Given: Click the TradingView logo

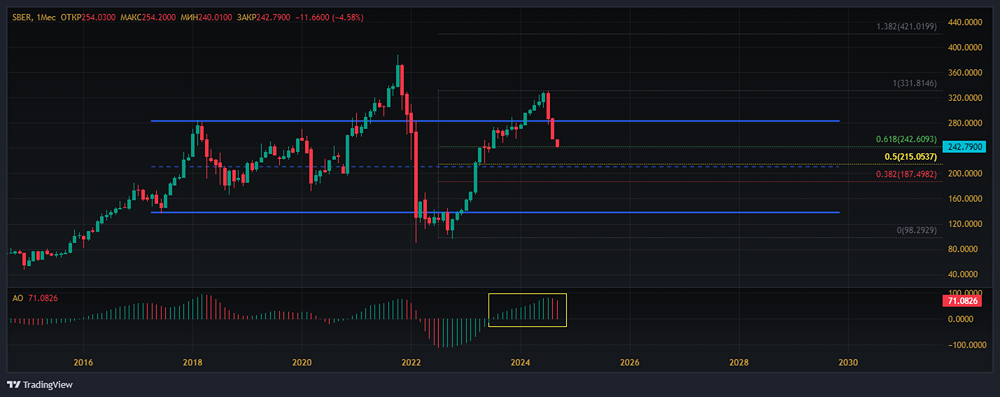Looking at the screenshot, I should 40,385.
